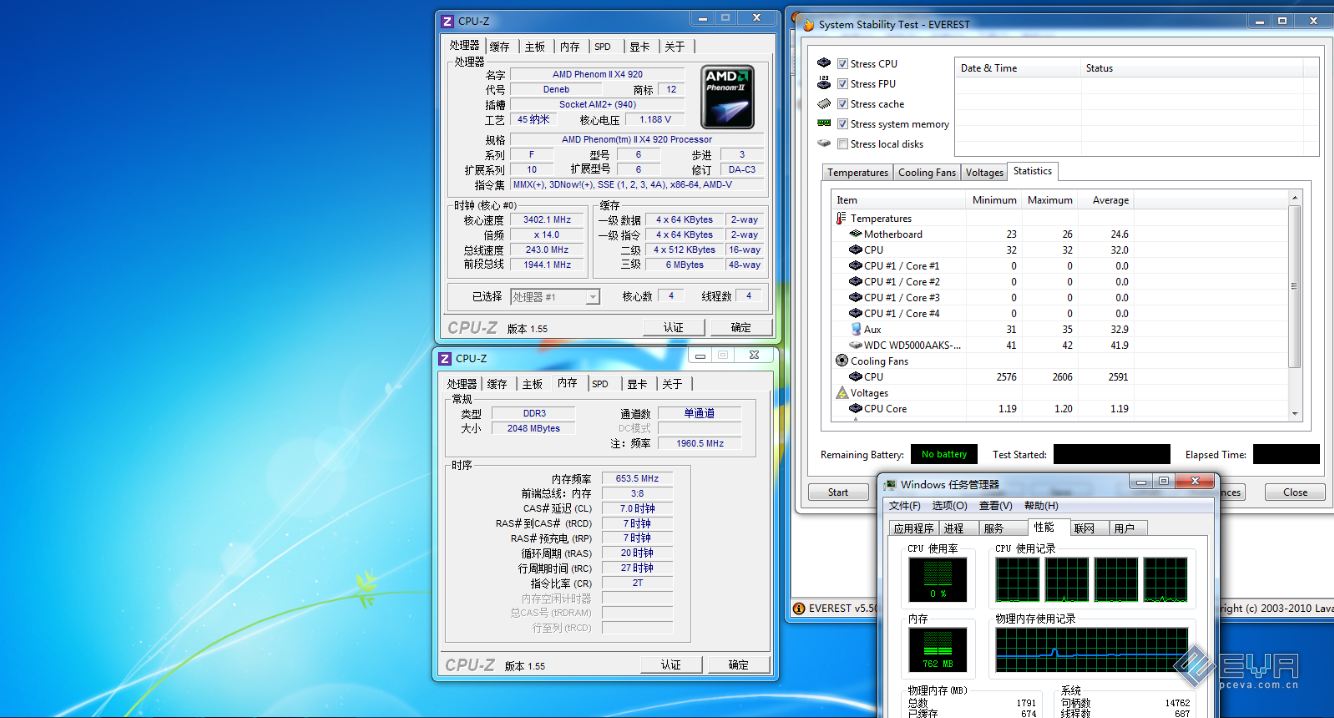Click the 1.188 V core voltage value
Screen dimensions: 1334x718
pyautogui.click(x=654, y=120)
